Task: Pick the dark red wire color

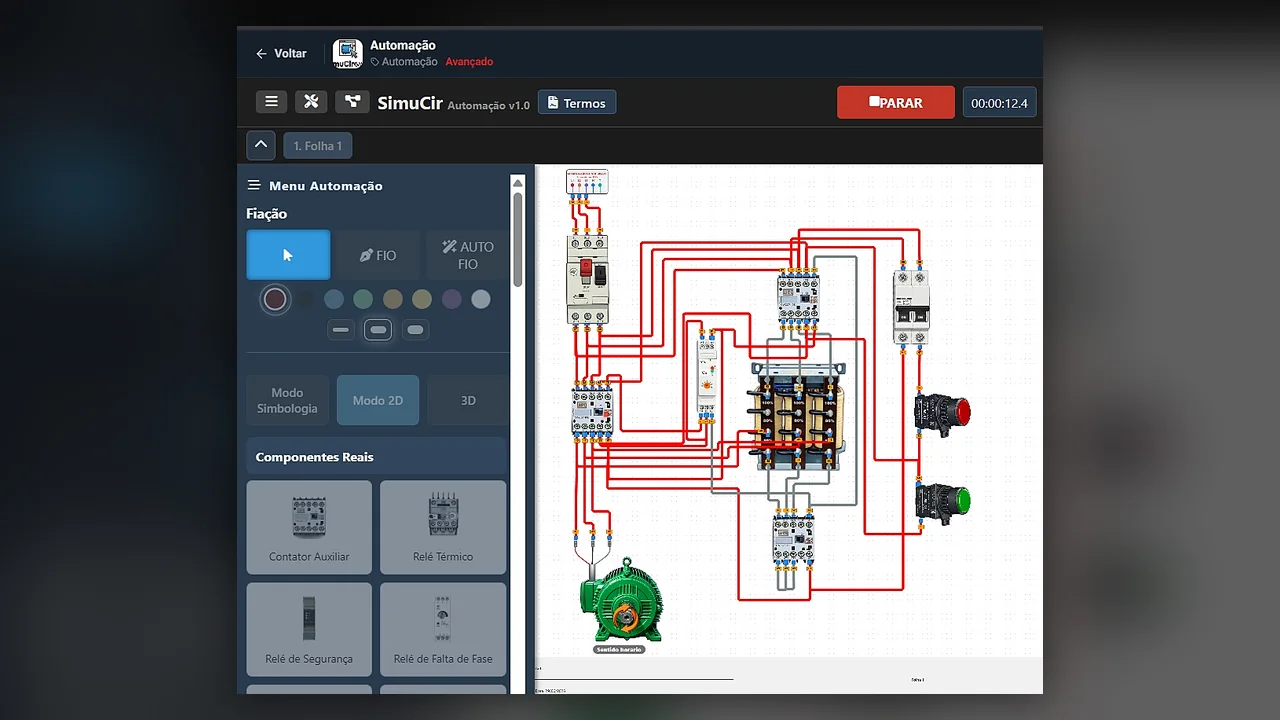Action: pyautogui.click(x=275, y=299)
